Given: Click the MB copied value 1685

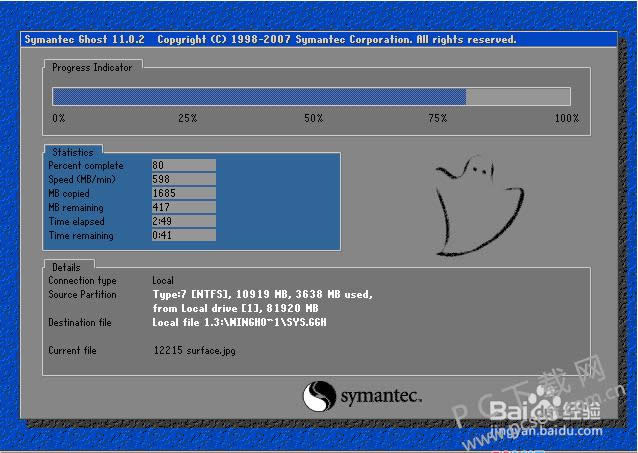Looking at the screenshot, I should coord(184,193).
